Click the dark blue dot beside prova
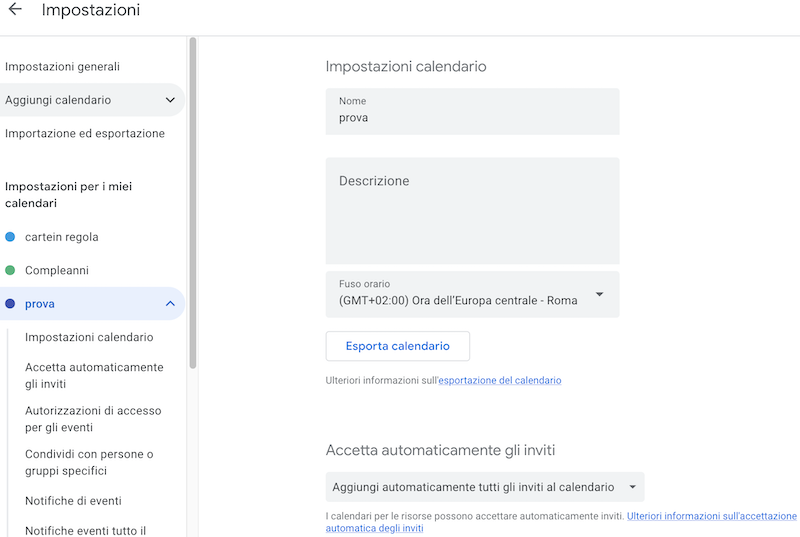 coord(10,303)
